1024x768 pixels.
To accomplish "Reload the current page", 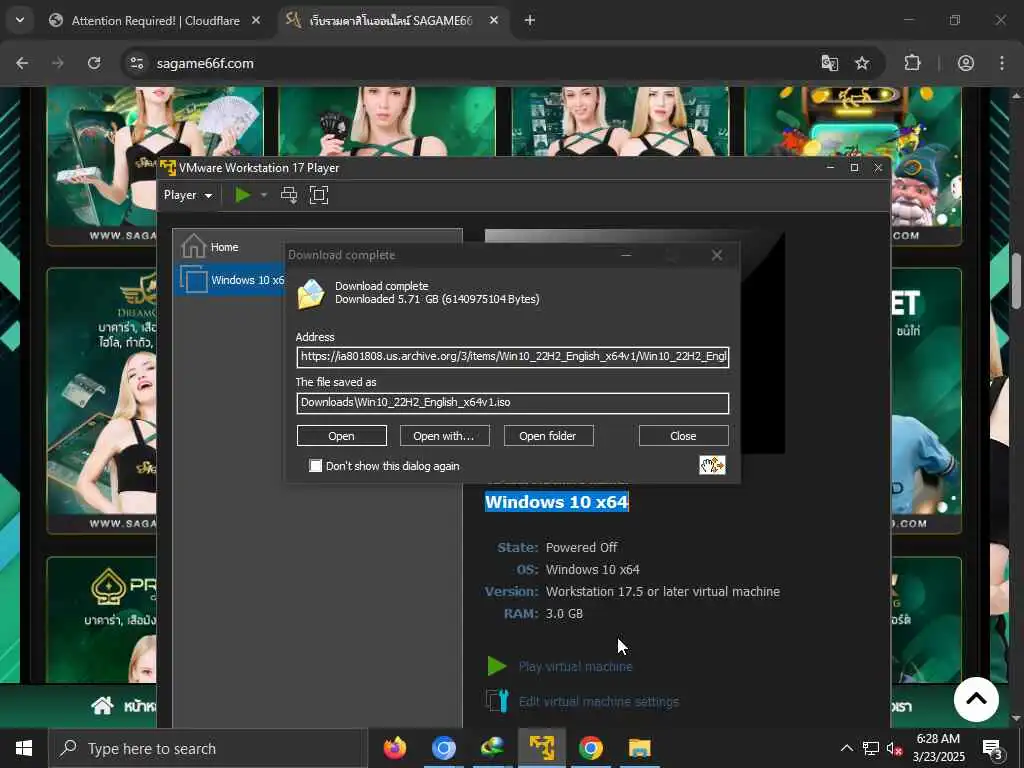I will pyautogui.click(x=94, y=63).
